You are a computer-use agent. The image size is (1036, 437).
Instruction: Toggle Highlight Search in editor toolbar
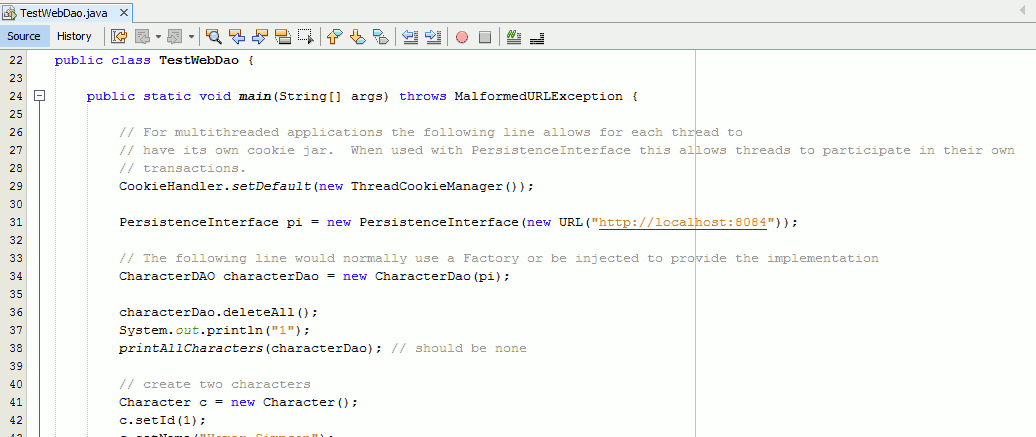pos(283,37)
